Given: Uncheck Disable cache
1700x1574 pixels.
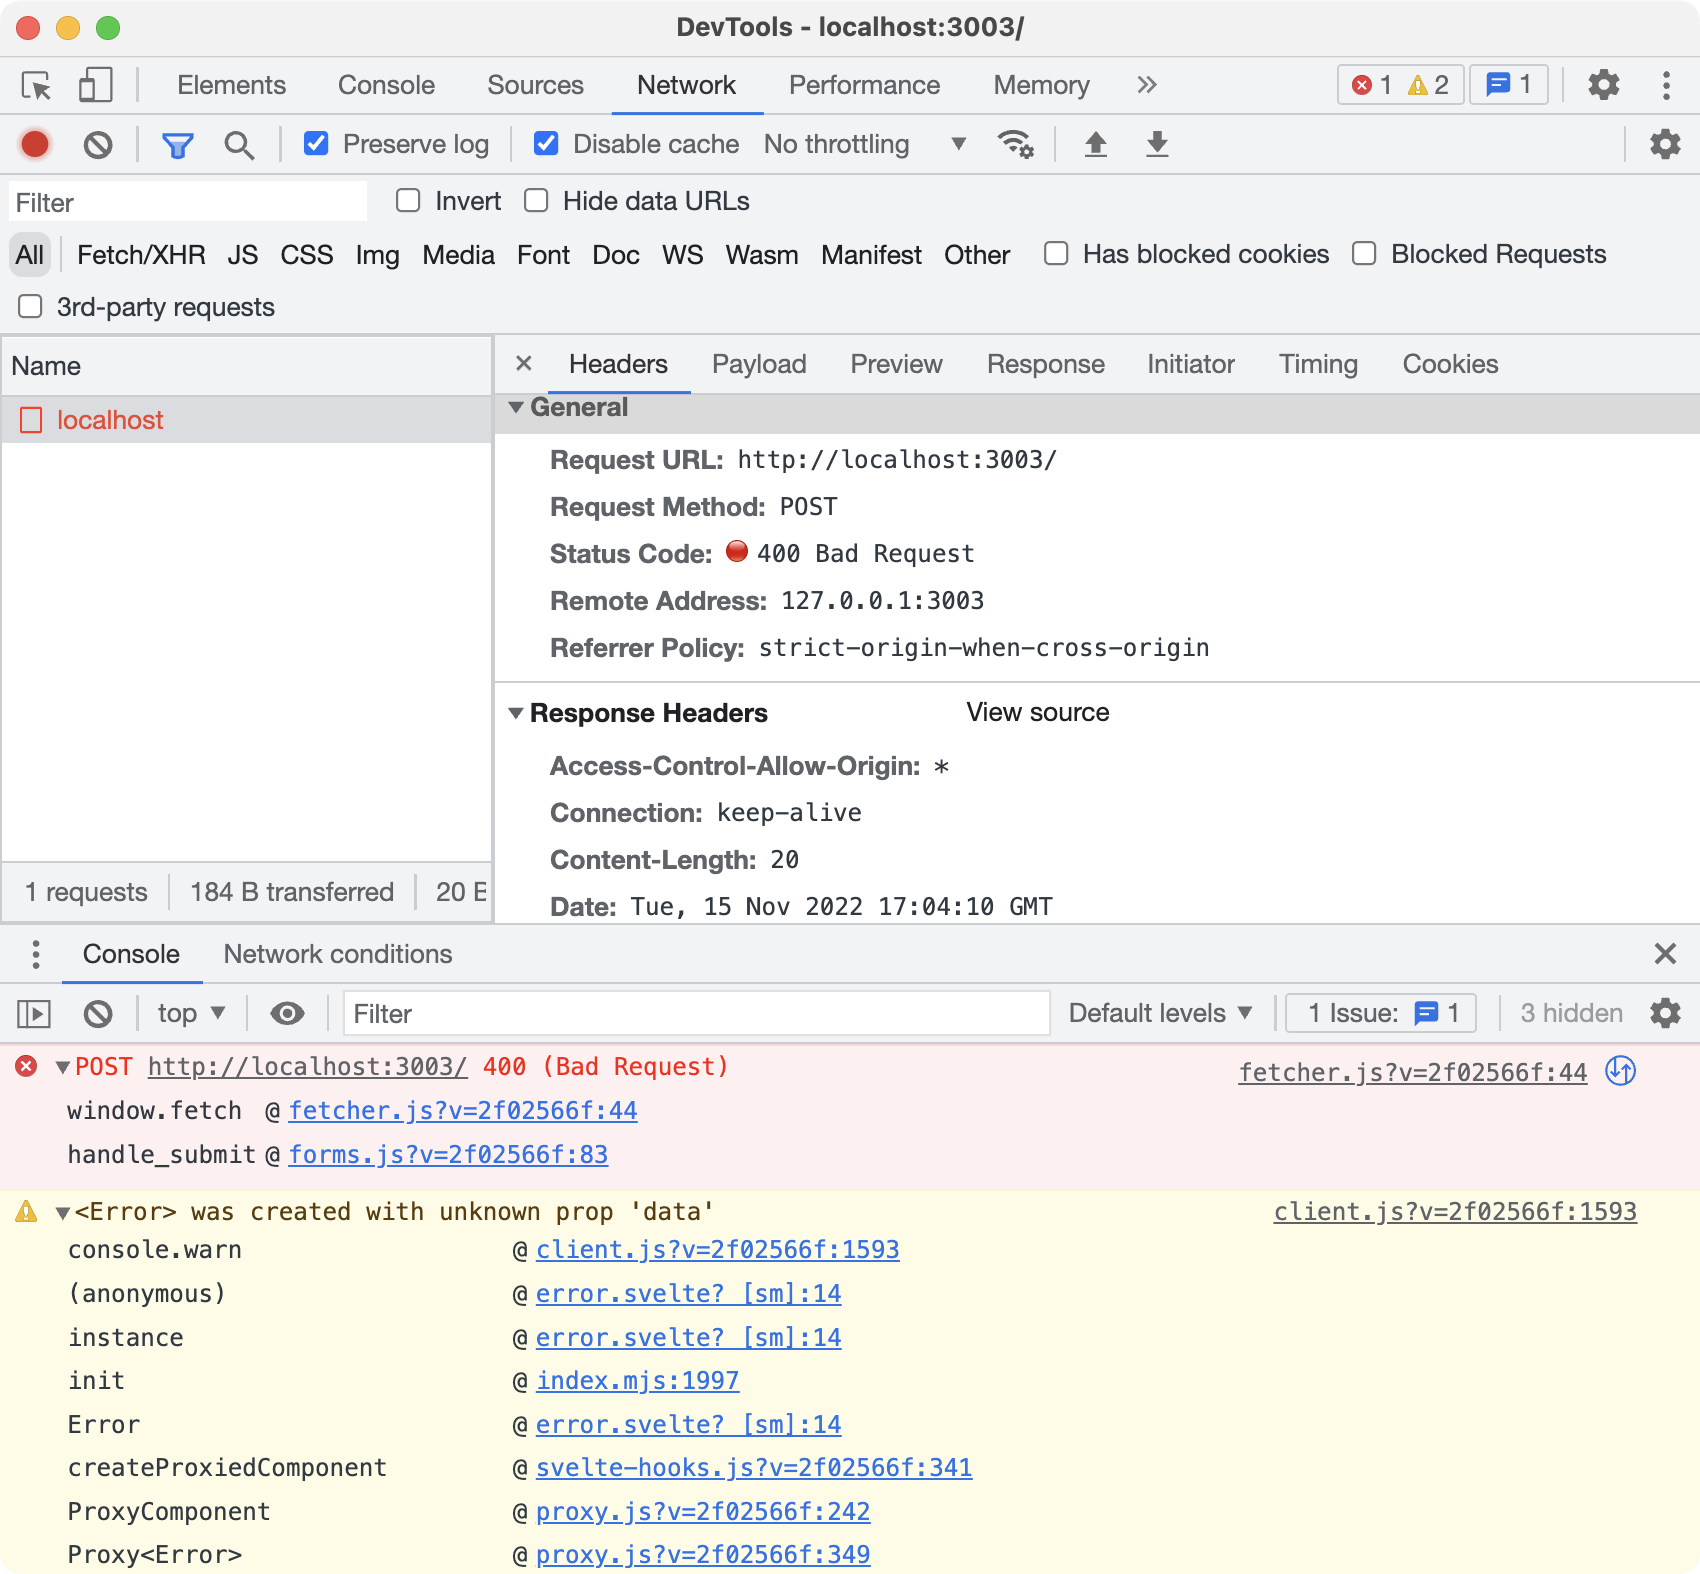Looking at the screenshot, I should click(546, 143).
